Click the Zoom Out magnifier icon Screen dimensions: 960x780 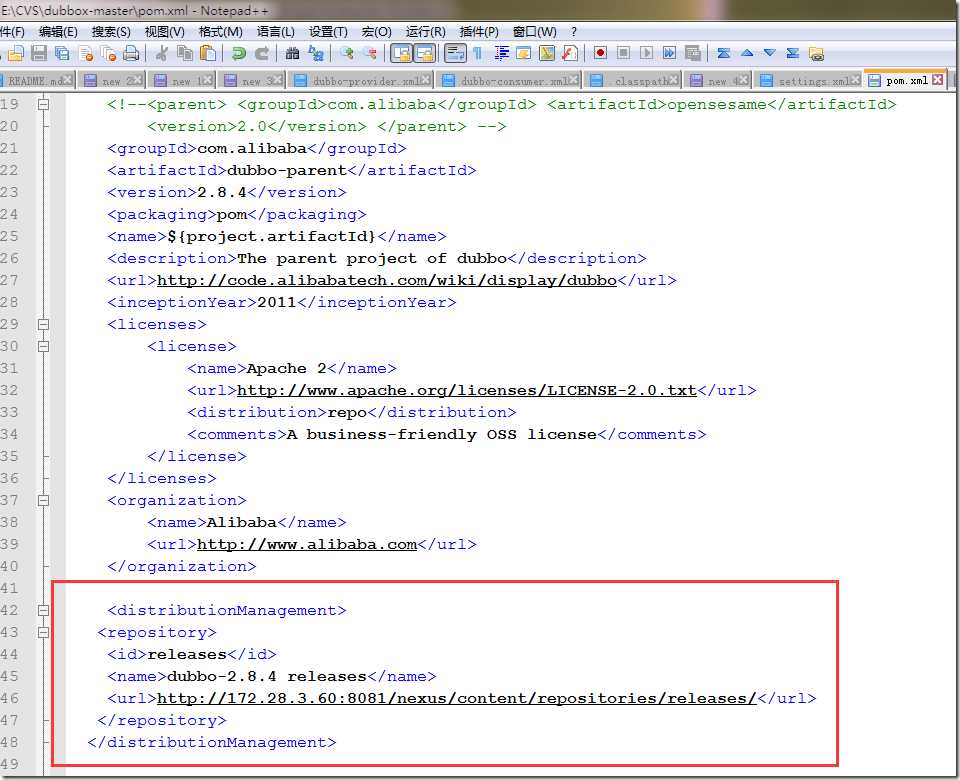click(x=370, y=54)
